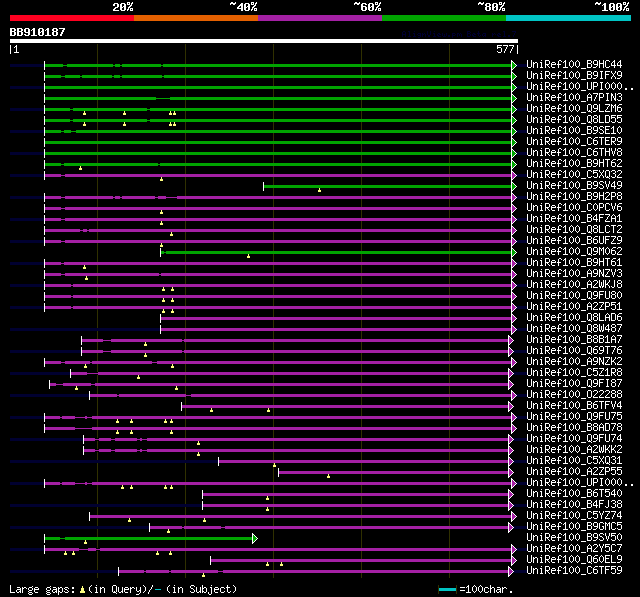The width and height of the screenshot is (640, 597).
Task: Open the UniRef100_B9IFX9 hit label
Action: (574, 75)
